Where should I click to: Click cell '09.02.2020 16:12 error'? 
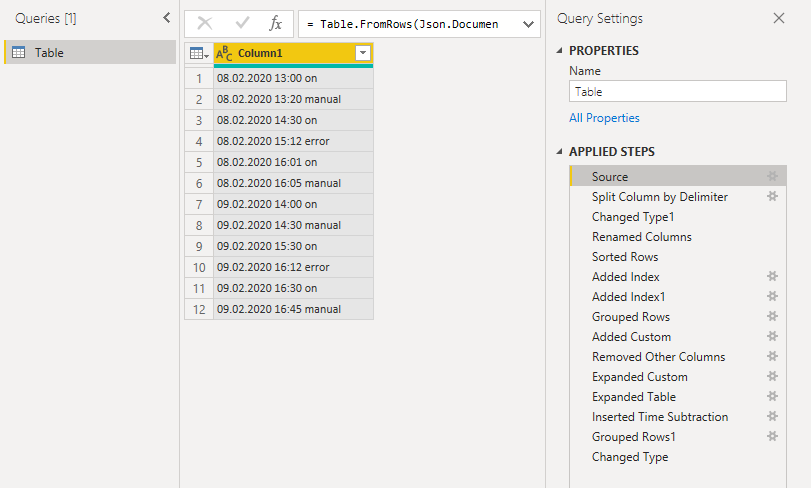pyautogui.click(x=293, y=267)
